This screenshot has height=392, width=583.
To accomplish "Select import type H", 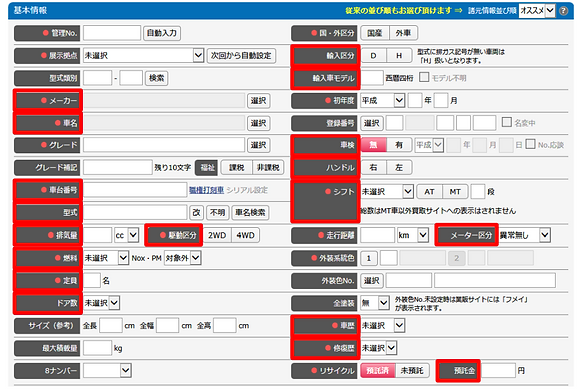I will (x=399, y=56).
